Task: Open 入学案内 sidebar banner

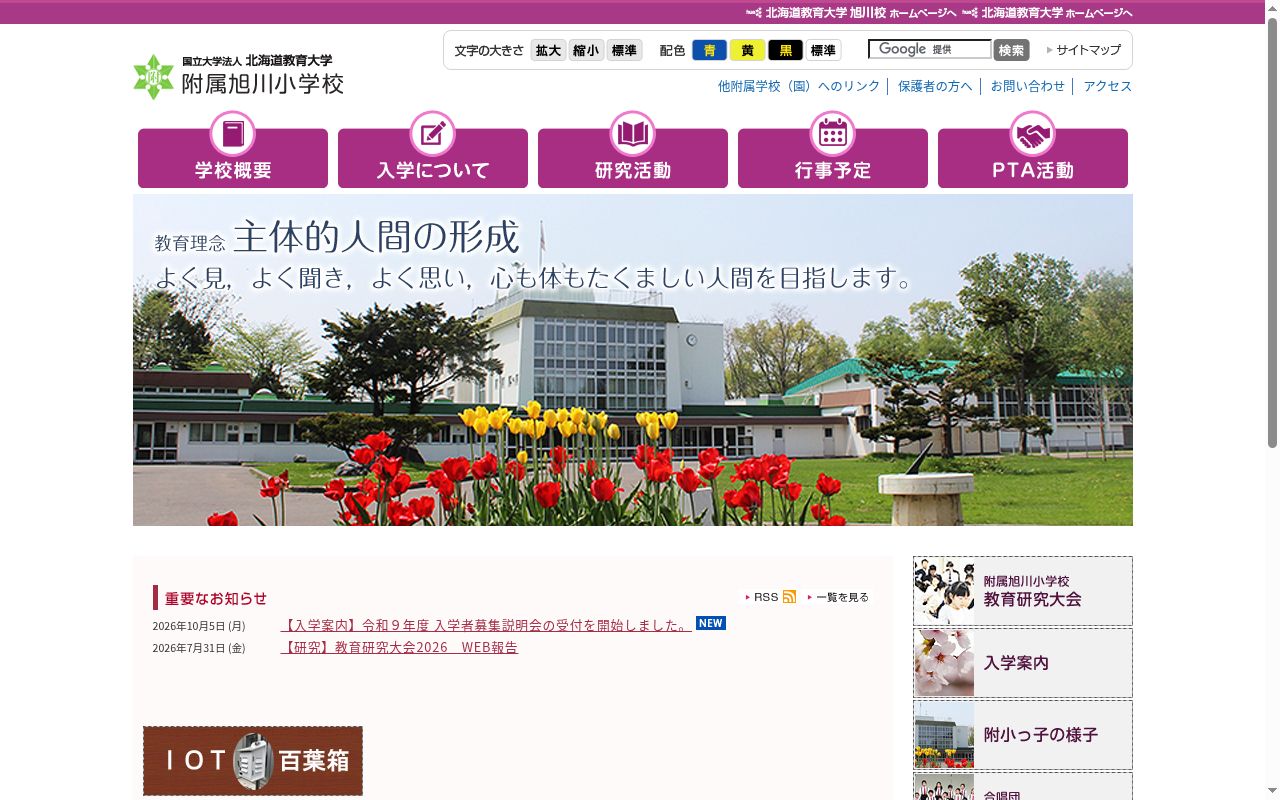Action: tap(1023, 663)
